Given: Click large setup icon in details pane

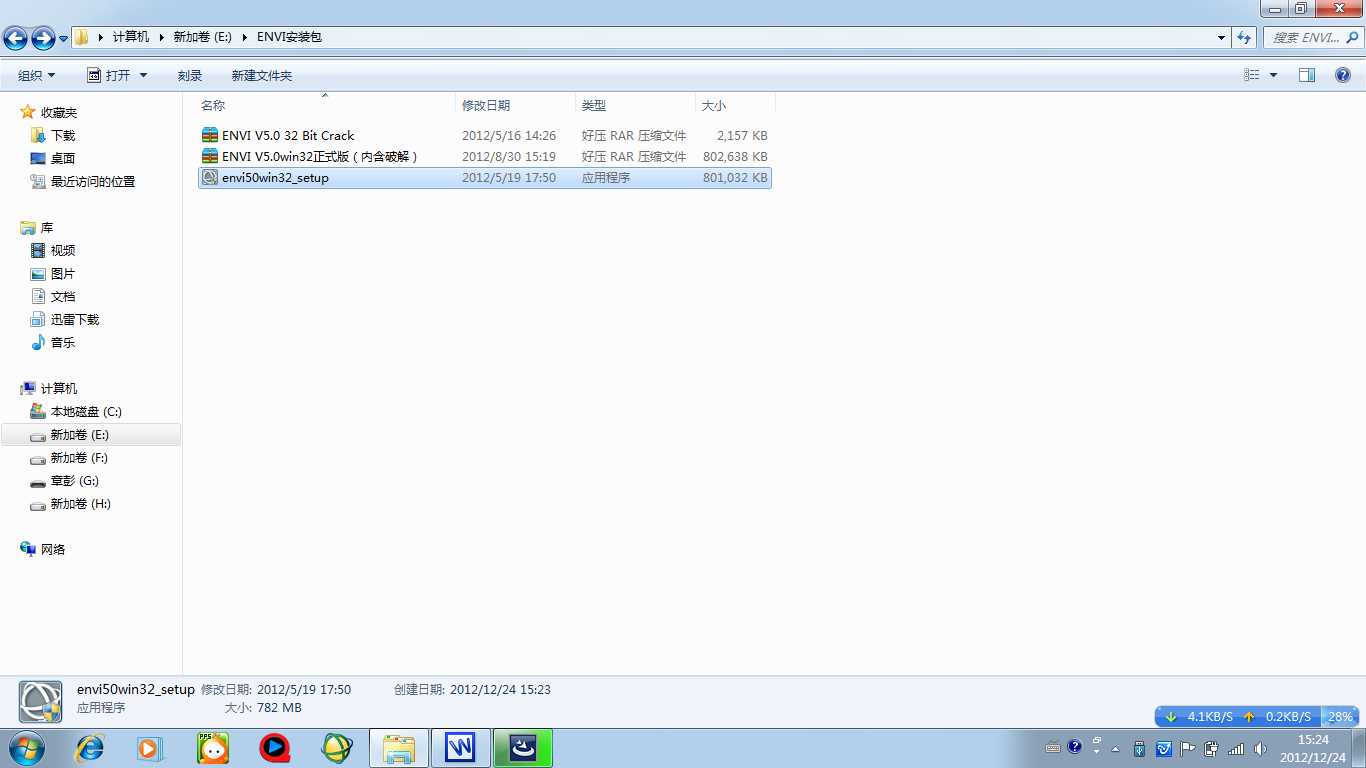Looking at the screenshot, I should point(40,701).
